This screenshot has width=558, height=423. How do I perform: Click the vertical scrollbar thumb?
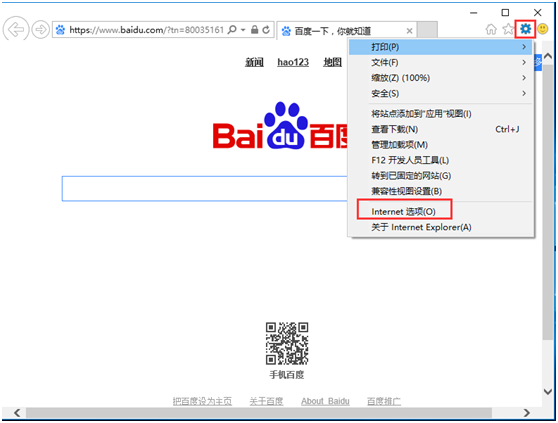click(x=548, y=202)
